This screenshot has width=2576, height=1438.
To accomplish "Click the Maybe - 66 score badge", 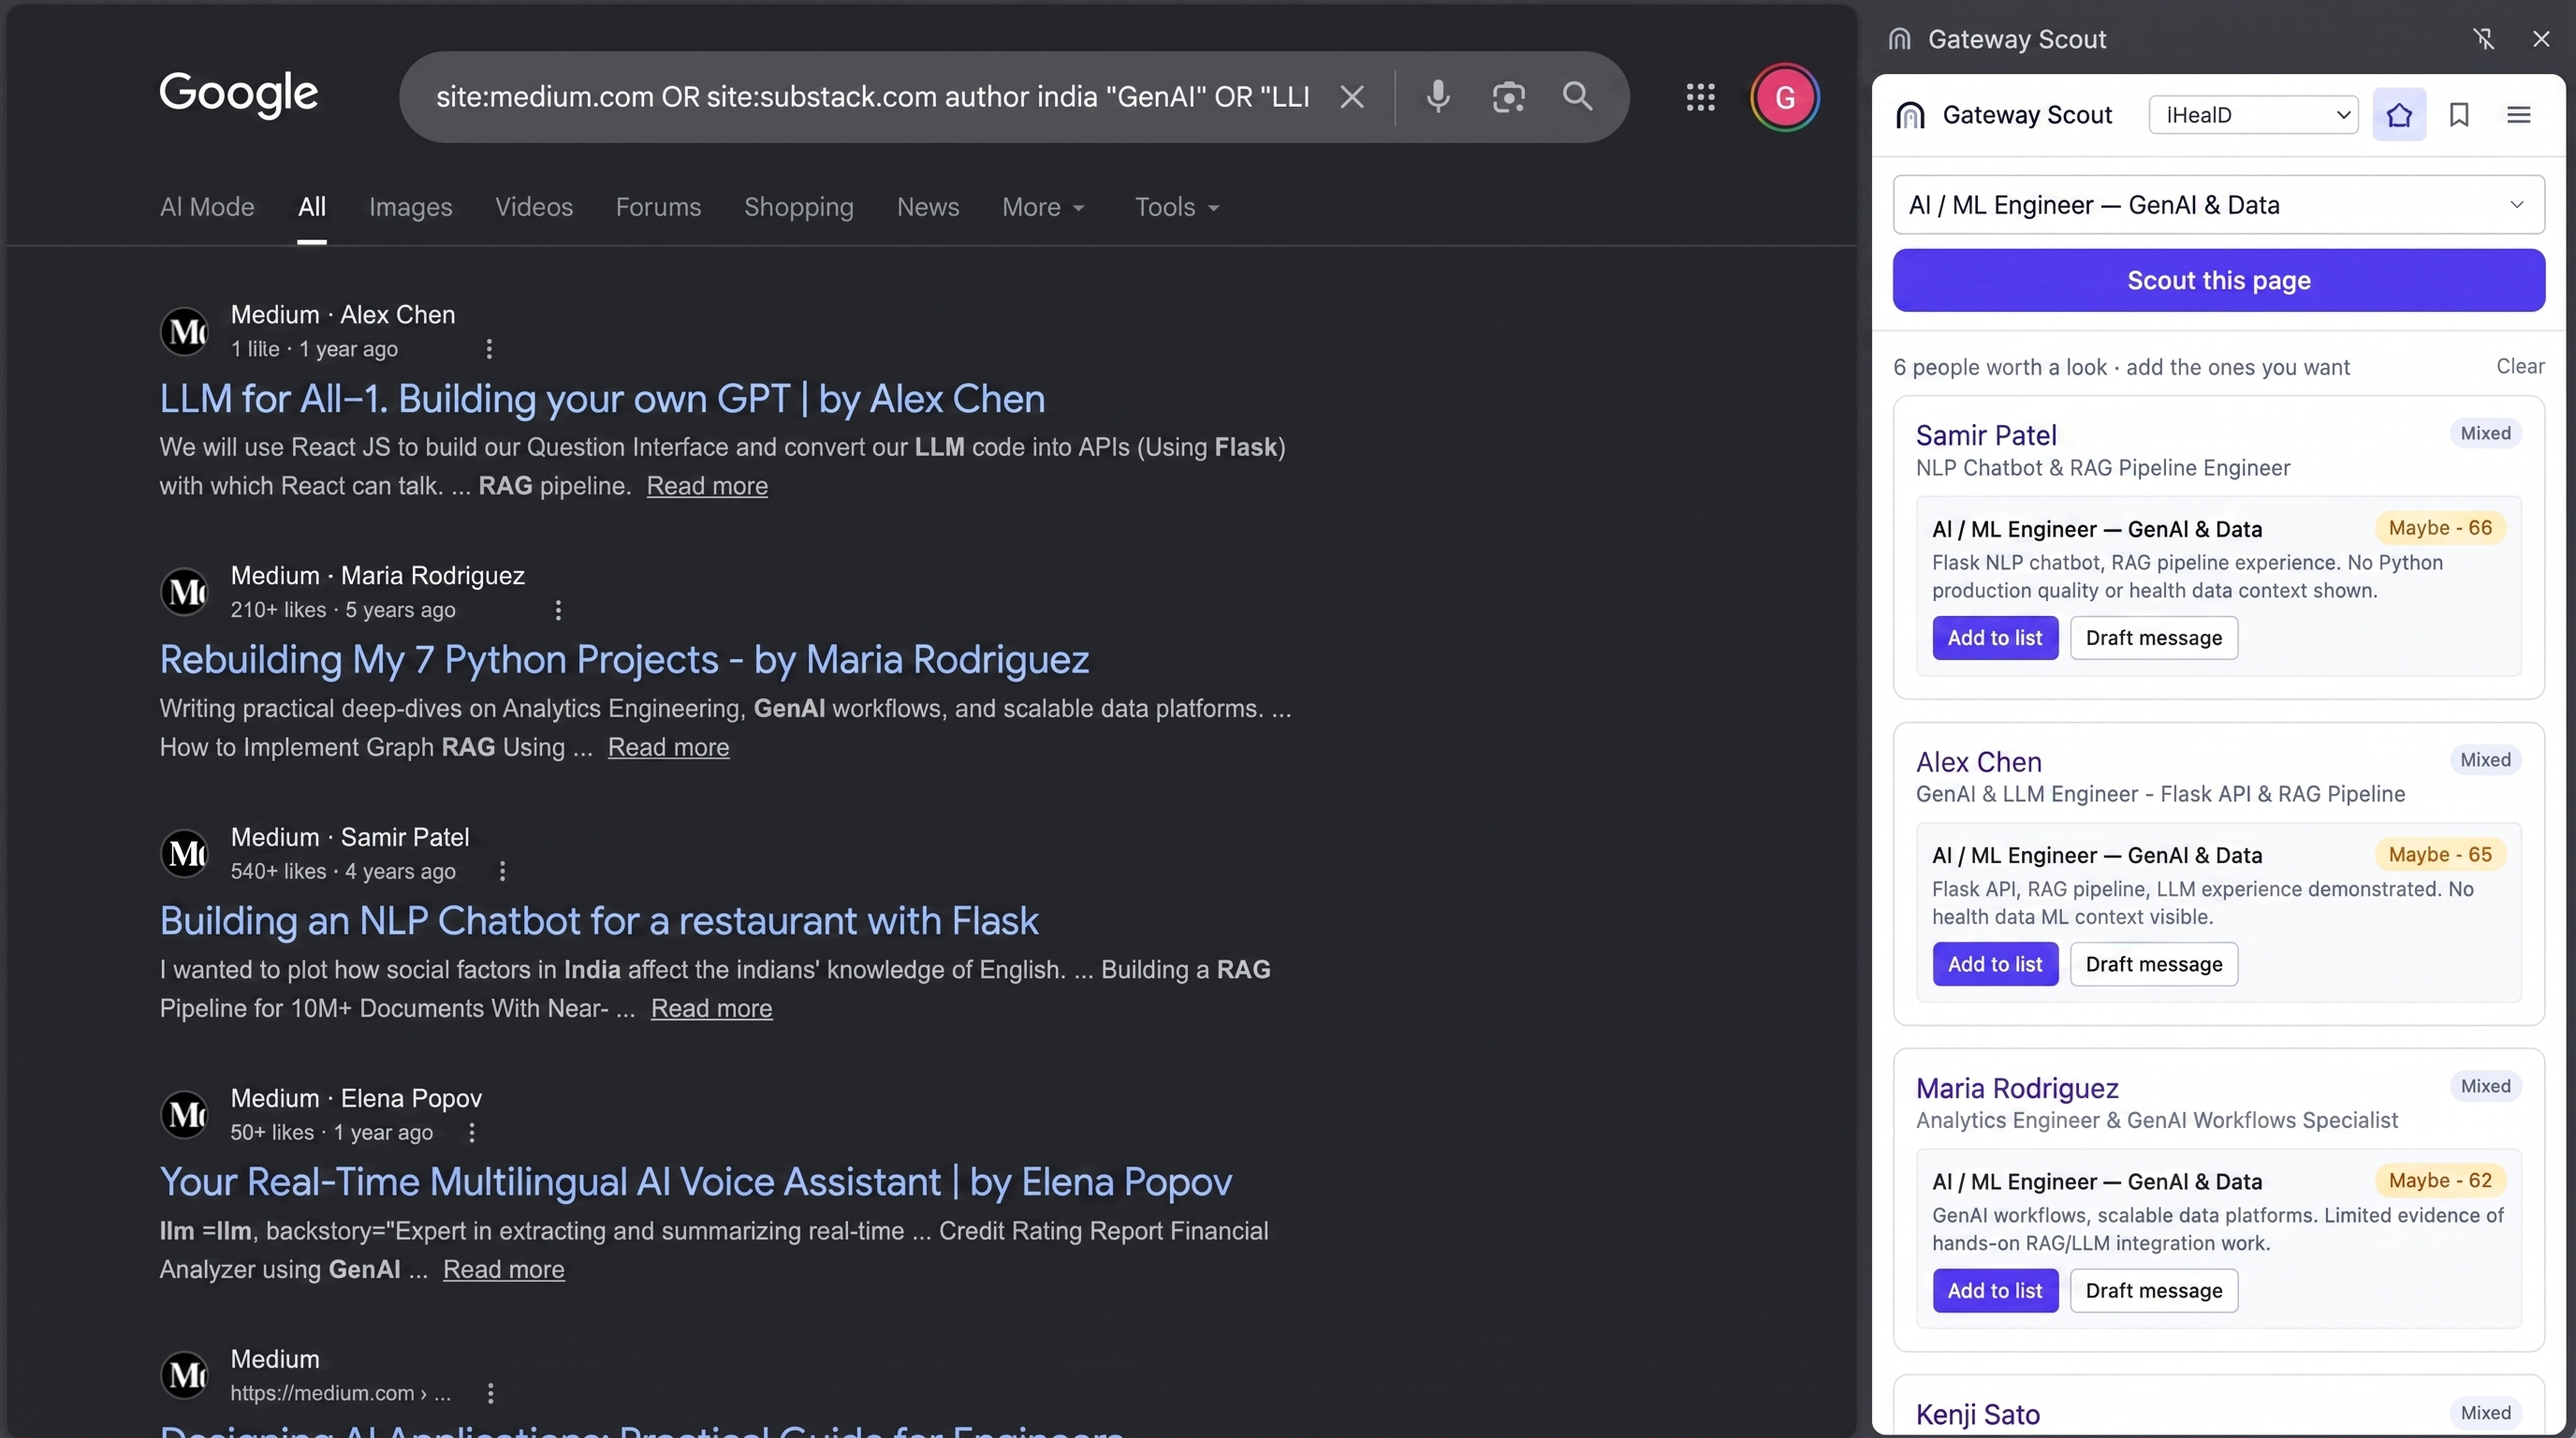I will (2440, 528).
